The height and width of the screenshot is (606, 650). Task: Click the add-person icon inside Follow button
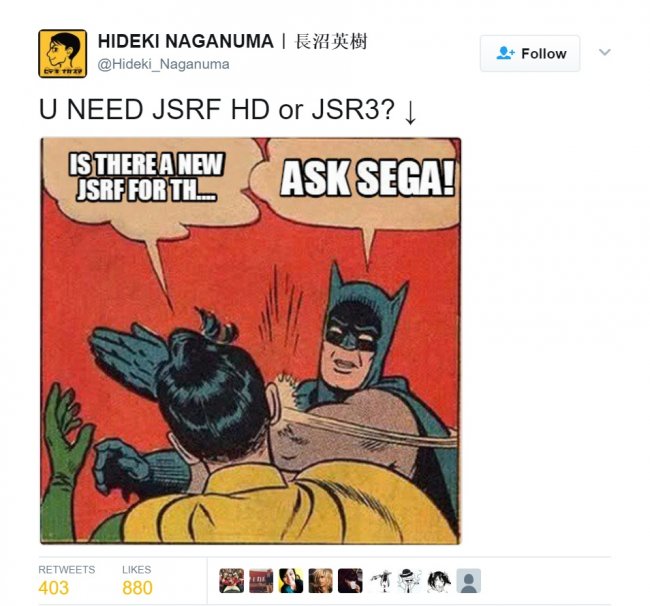click(505, 53)
